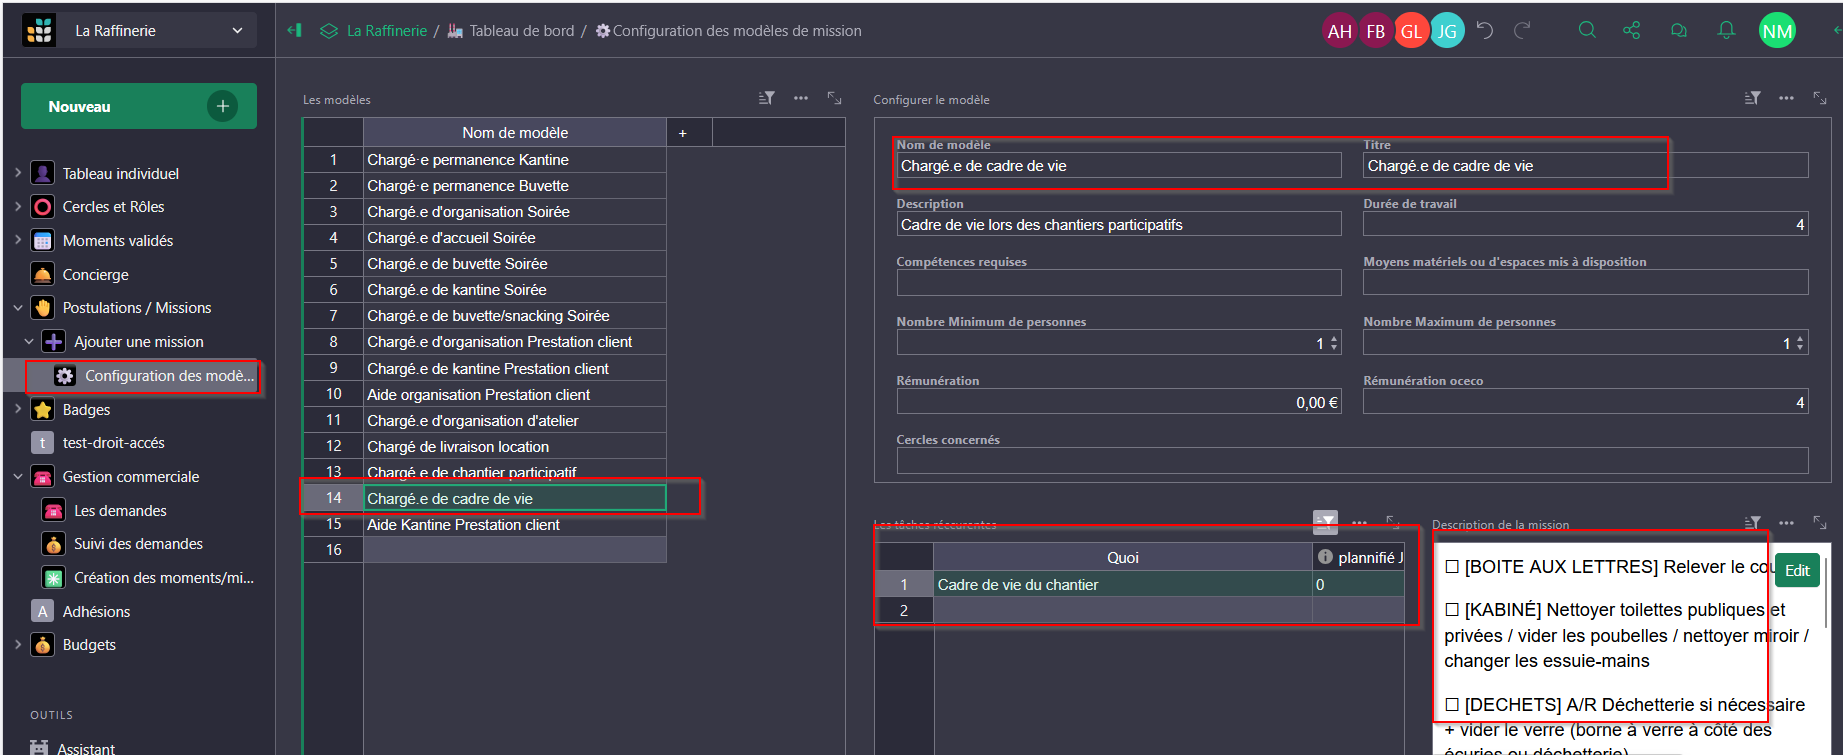Image resolution: width=1843 pixels, height=755 pixels.
Task: Tick the KABINÉ task checkbox
Action: pos(1452,610)
